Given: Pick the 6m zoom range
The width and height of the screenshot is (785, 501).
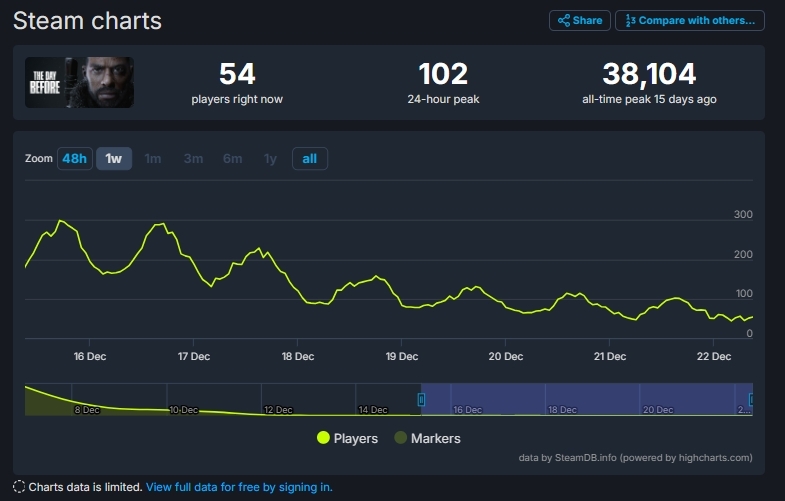Looking at the screenshot, I should (232, 159).
